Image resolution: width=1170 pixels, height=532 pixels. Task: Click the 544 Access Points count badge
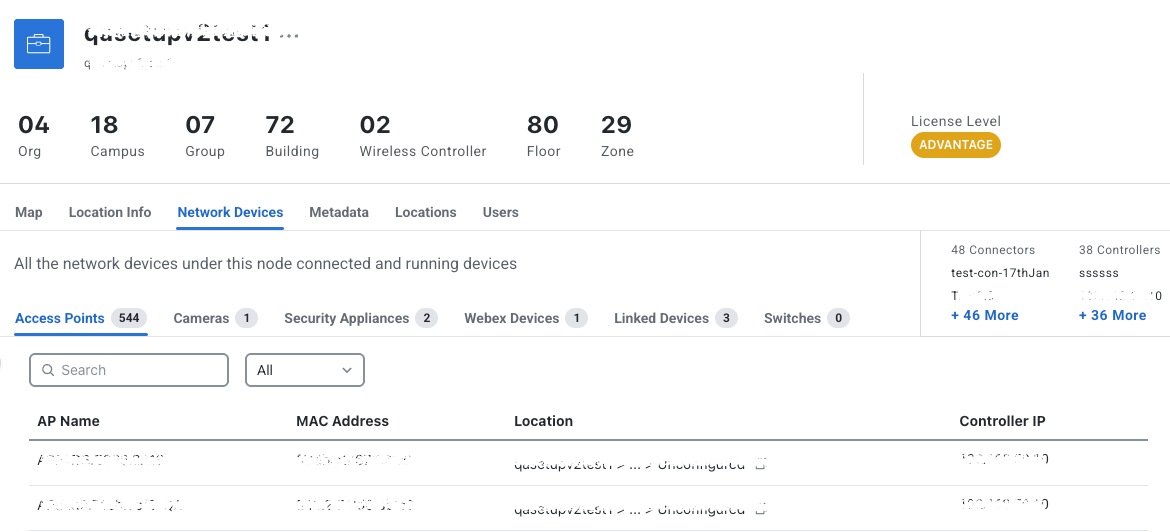tap(129, 319)
